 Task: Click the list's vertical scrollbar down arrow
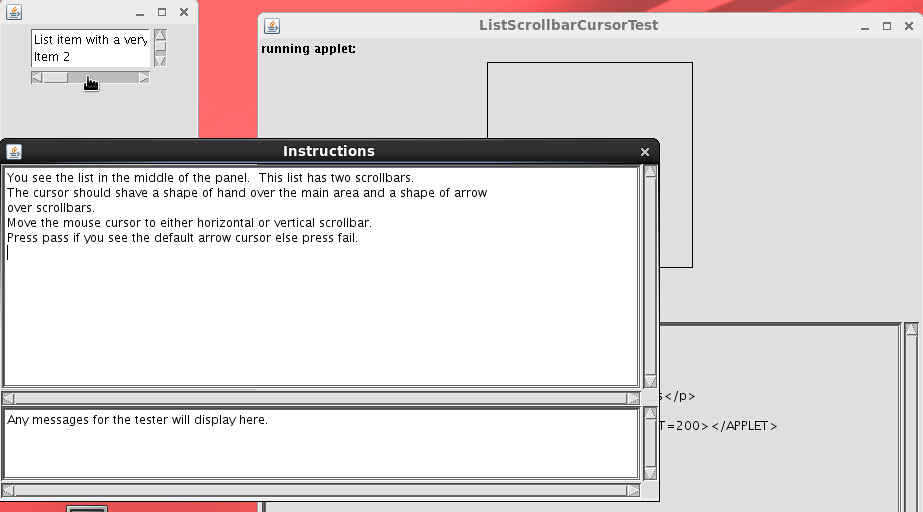(160, 61)
